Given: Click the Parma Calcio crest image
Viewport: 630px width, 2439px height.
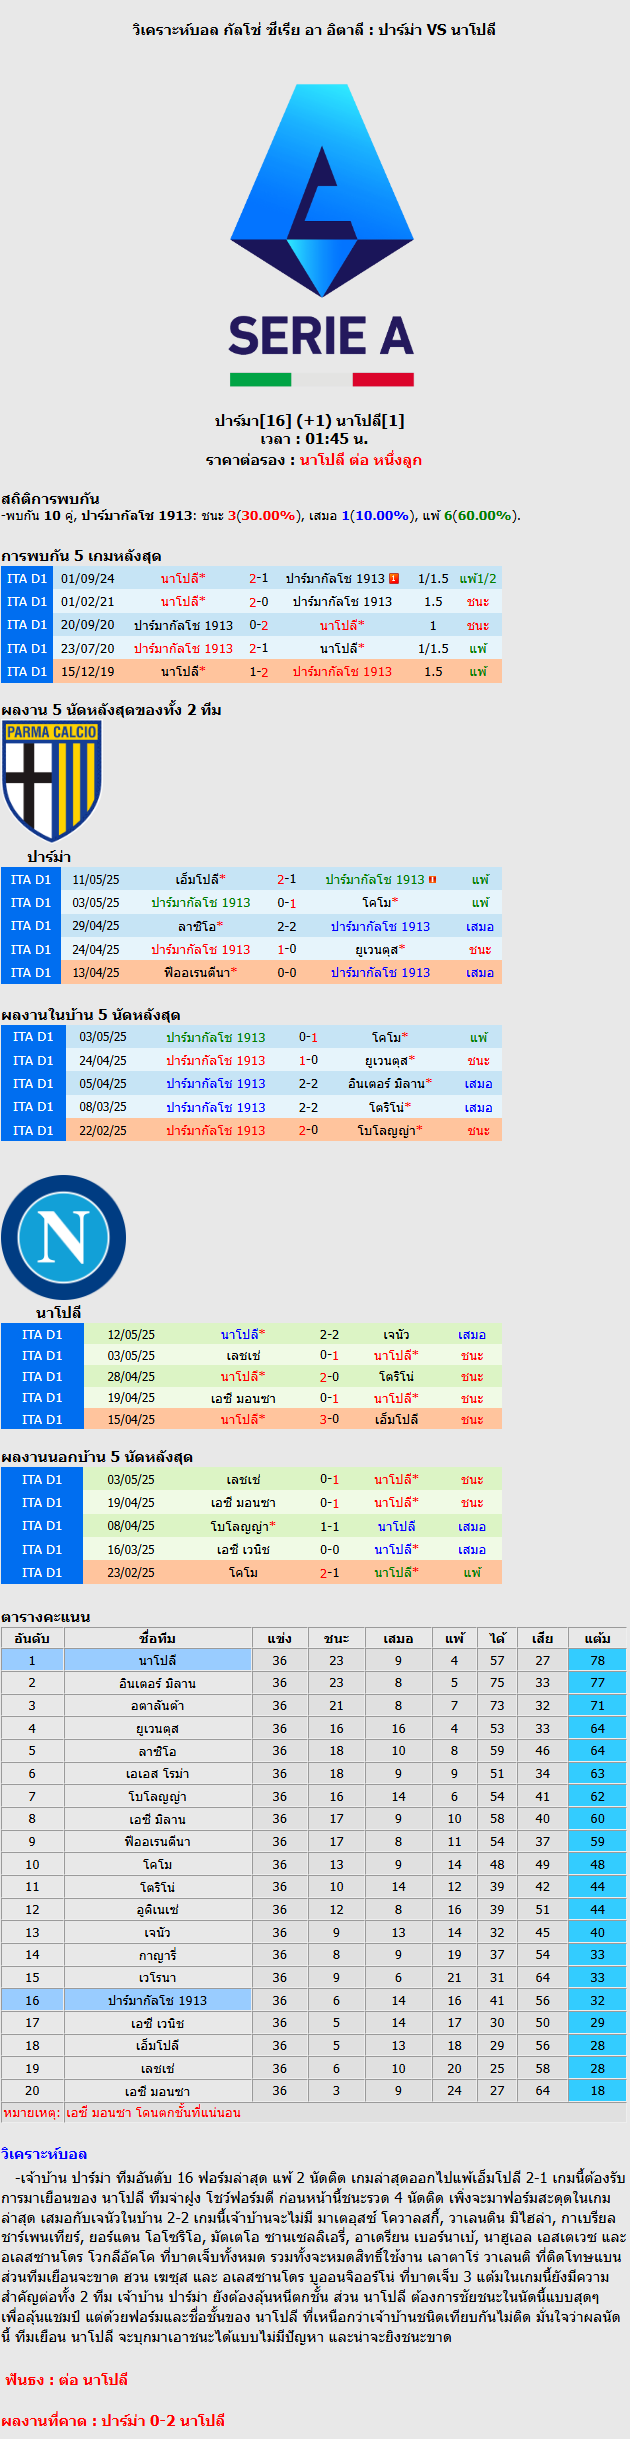Looking at the screenshot, I should pyautogui.click(x=52, y=781).
